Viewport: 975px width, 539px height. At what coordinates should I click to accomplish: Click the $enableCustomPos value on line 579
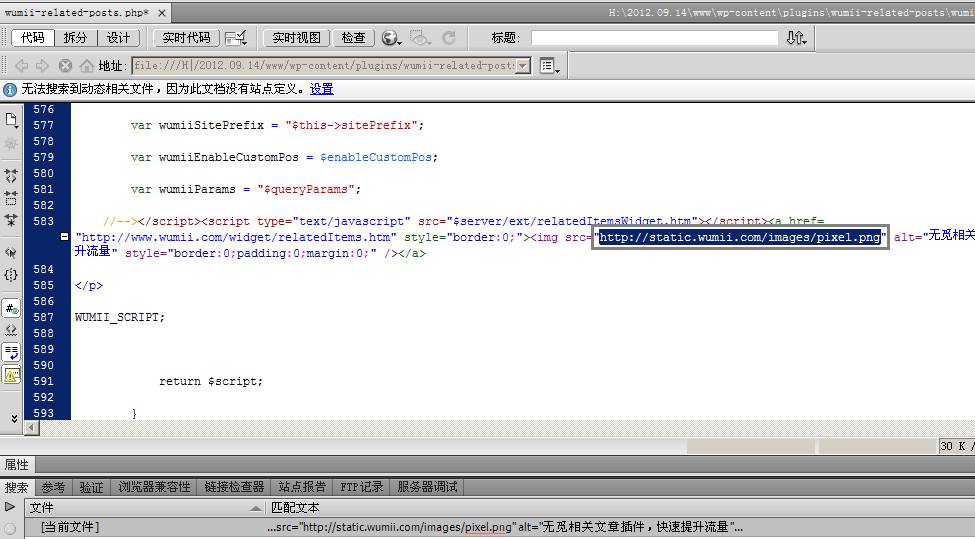(x=376, y=157)
